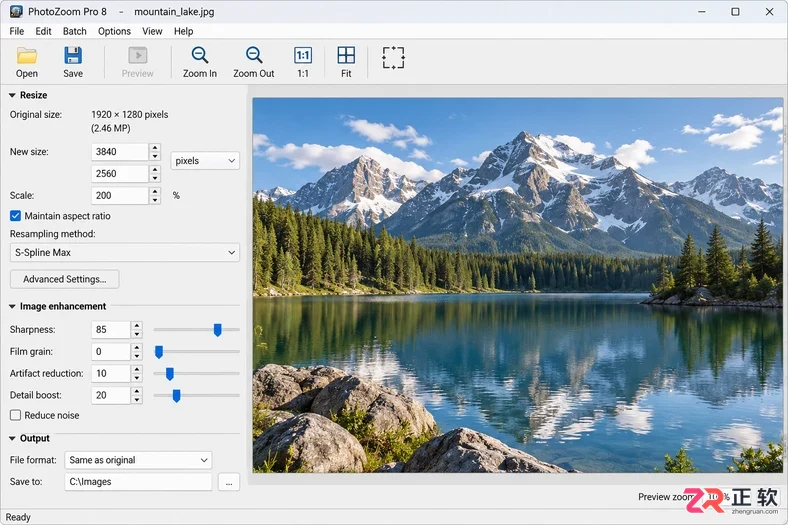Screen dimensions: 788x525
Task: Collapse the Output section
Action: (x=13, y=439)
